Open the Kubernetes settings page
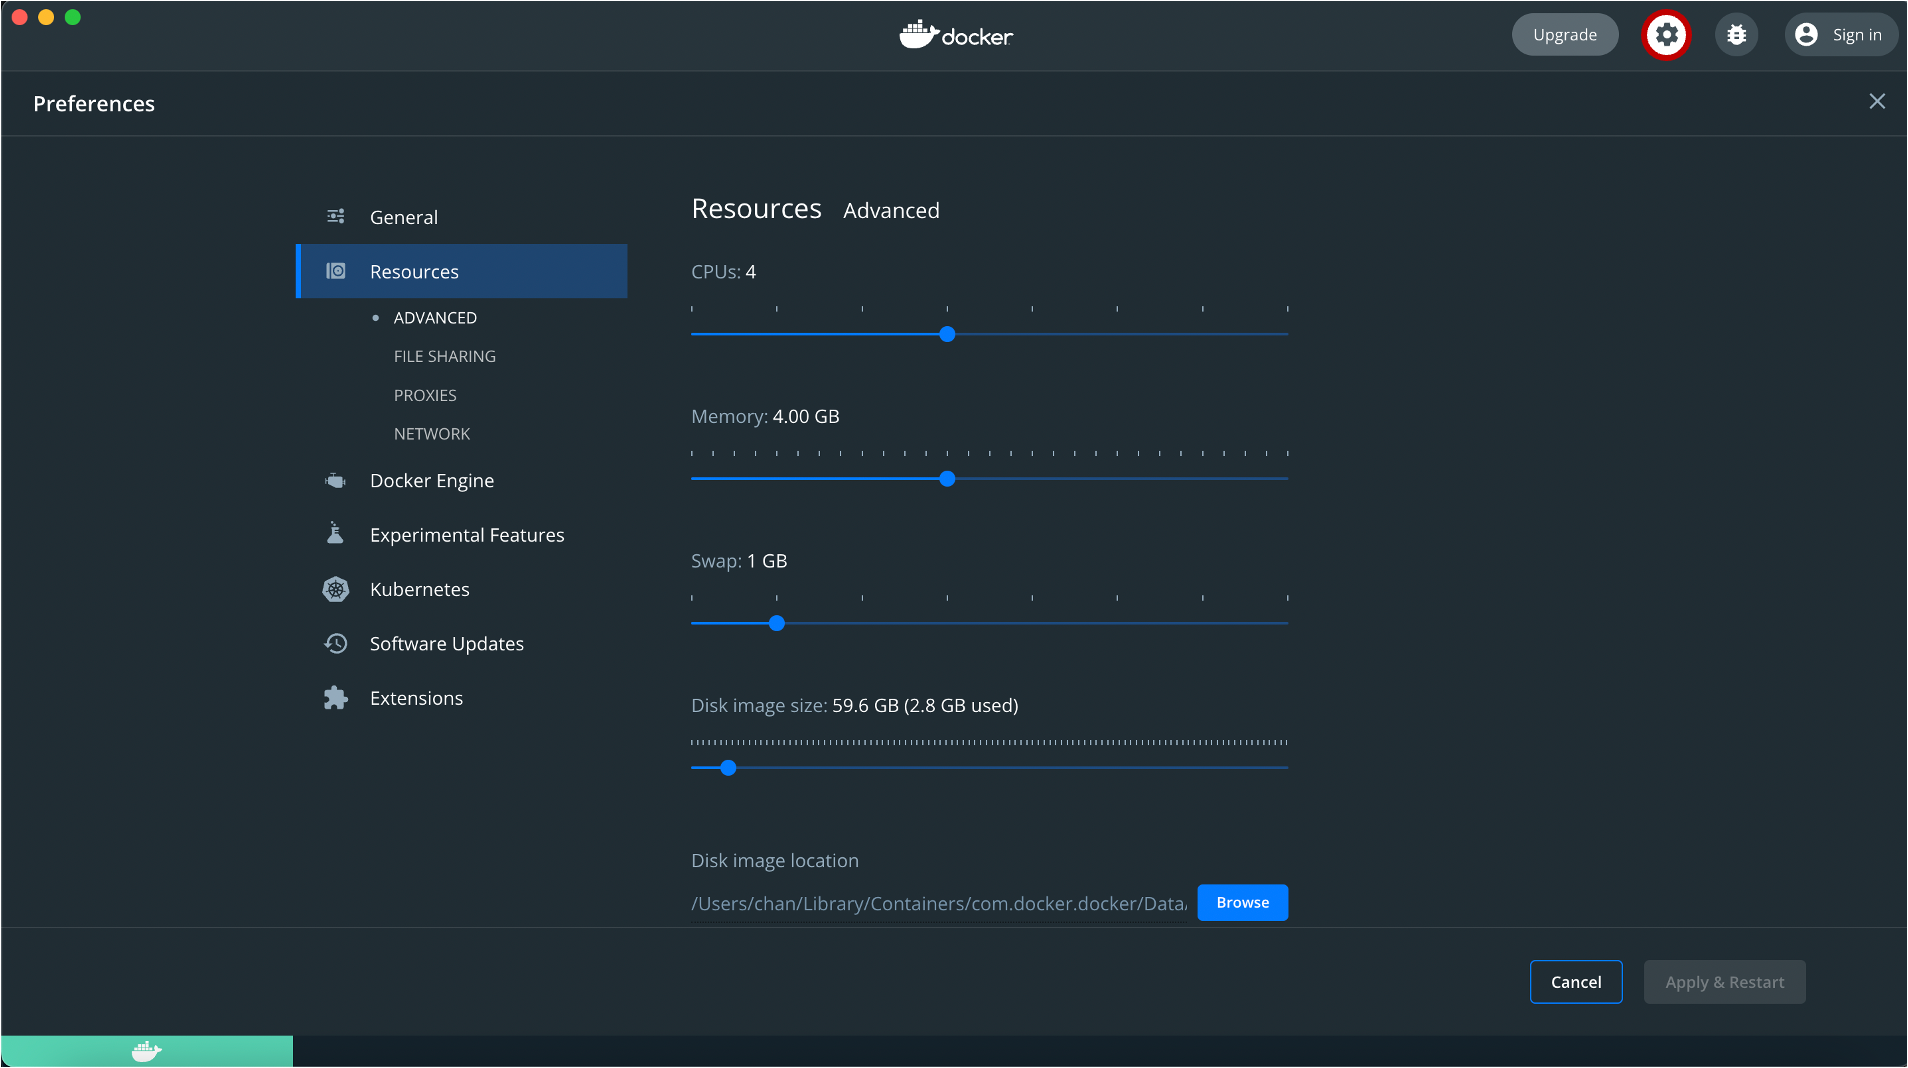Viewport: 1908px width, 1068px height. [462, 589]
